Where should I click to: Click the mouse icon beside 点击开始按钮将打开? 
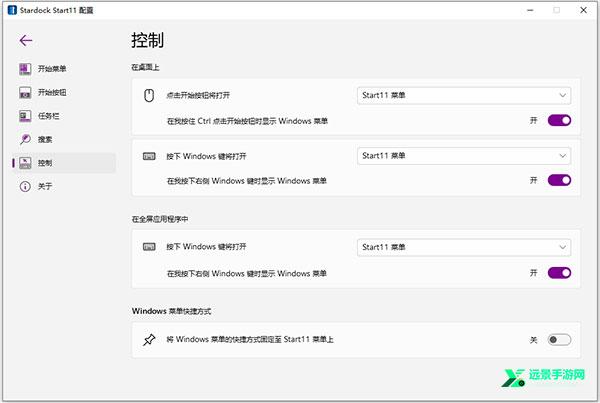click(x=149, y=95)
